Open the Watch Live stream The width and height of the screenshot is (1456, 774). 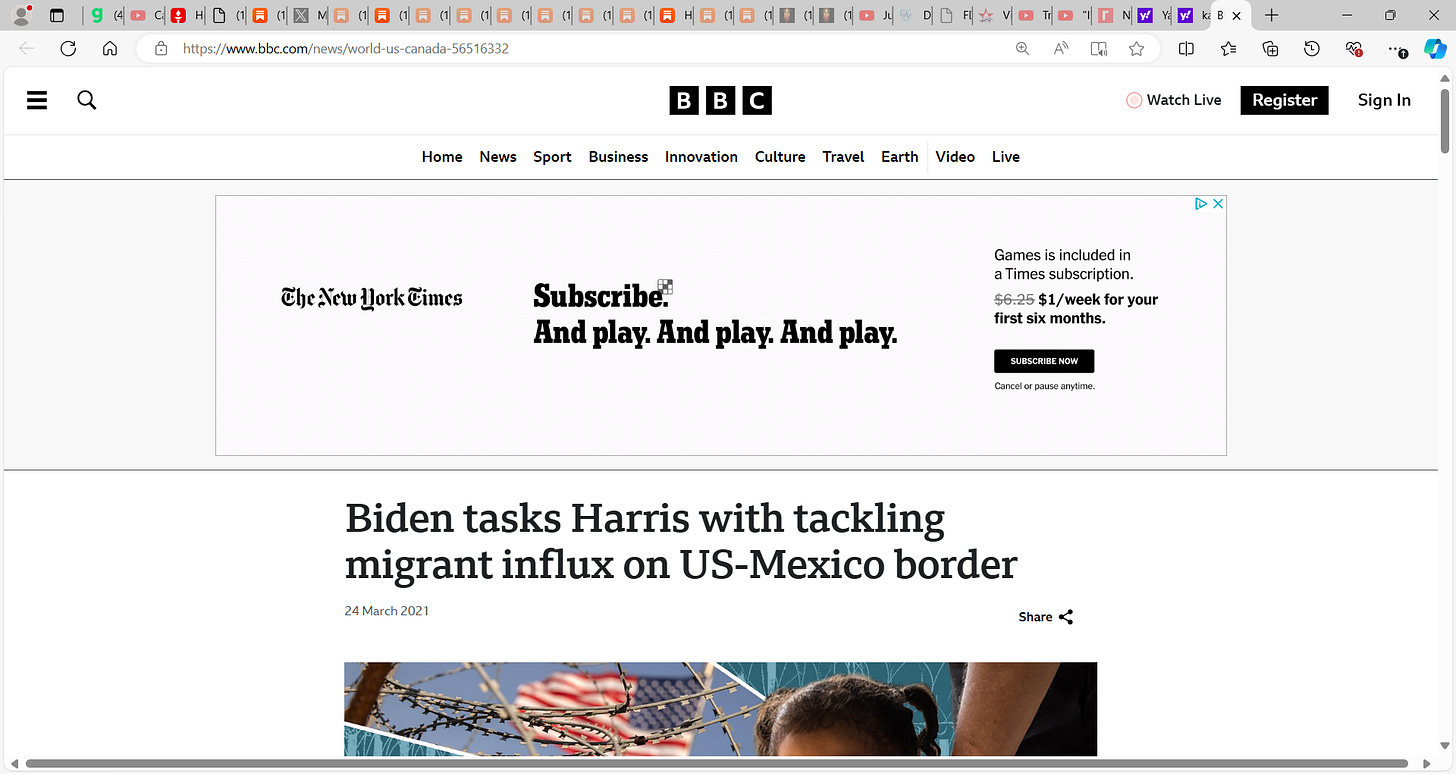point(1174,100)
